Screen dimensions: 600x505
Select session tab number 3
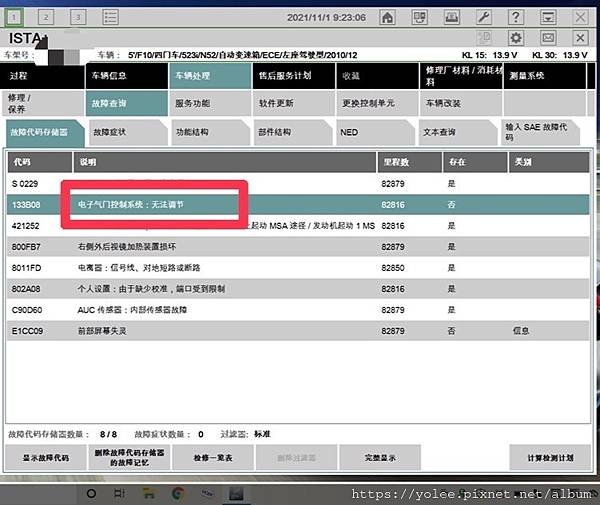(78, 17)
